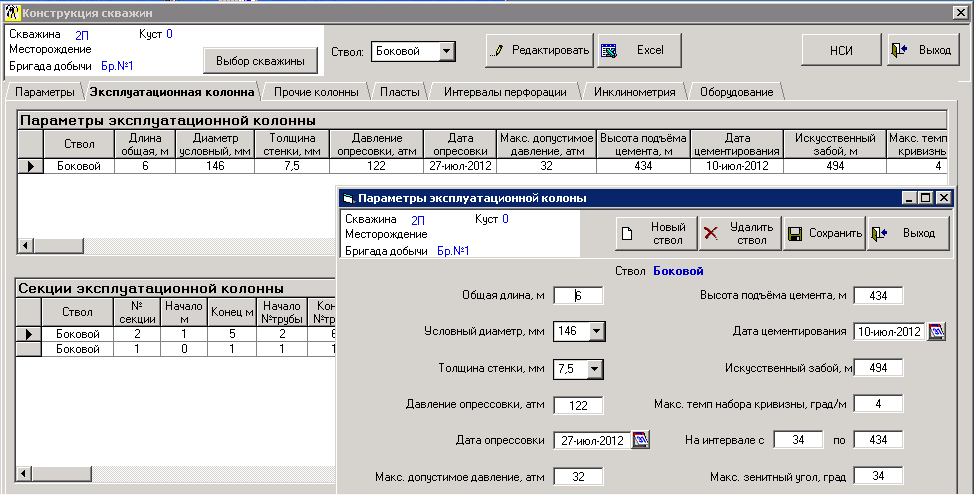This screenshot has height=496, width=974.
Task: Export the data with the Excel button
Action: (x=639, y=50)
